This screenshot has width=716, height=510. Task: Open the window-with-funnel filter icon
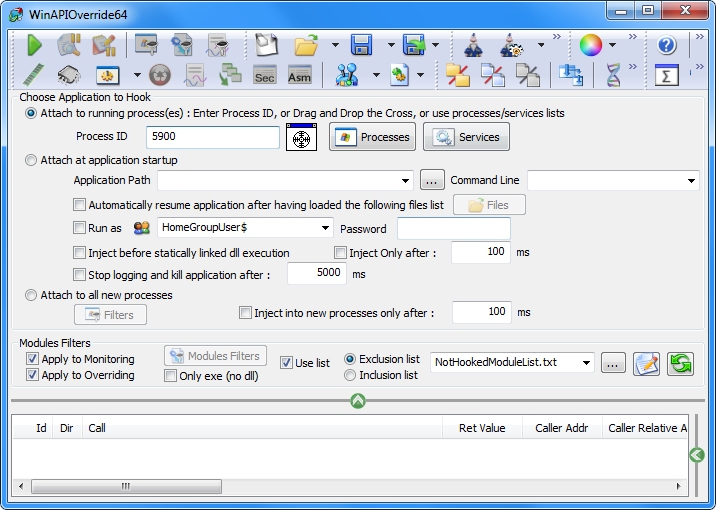(x=146, y=45)
